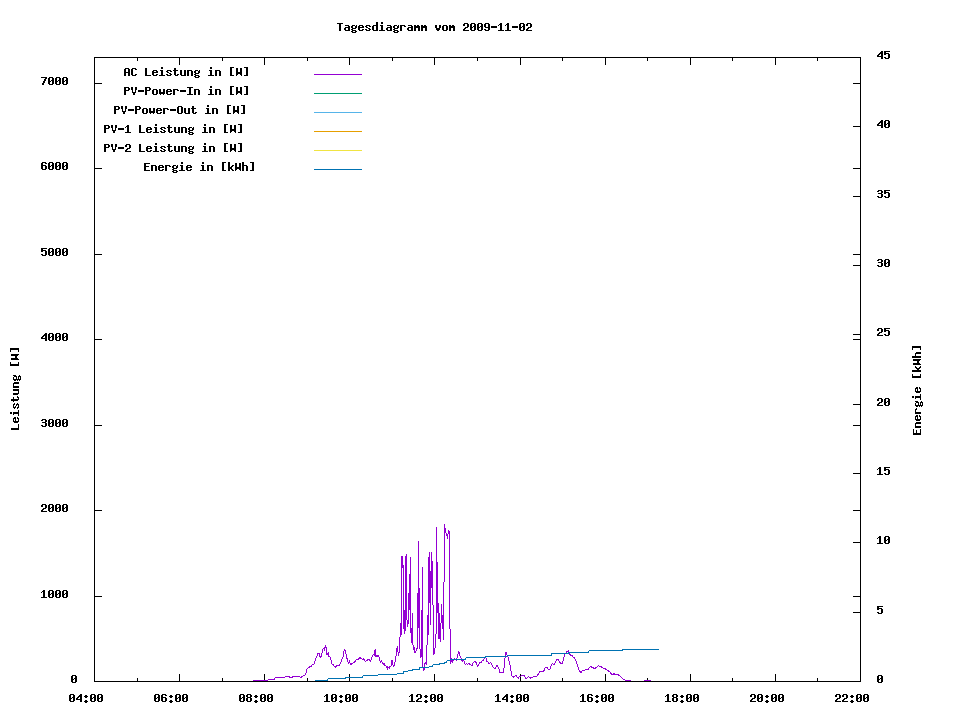Click the light blue PV-Power-Out legend line

337,112
